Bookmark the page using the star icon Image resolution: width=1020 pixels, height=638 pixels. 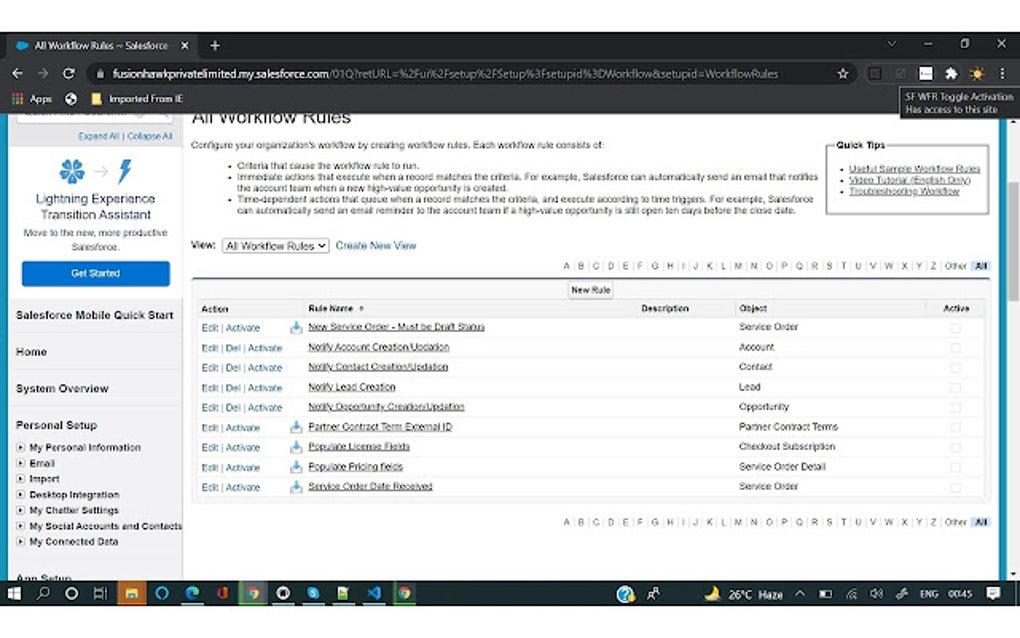tap(843, 73)
